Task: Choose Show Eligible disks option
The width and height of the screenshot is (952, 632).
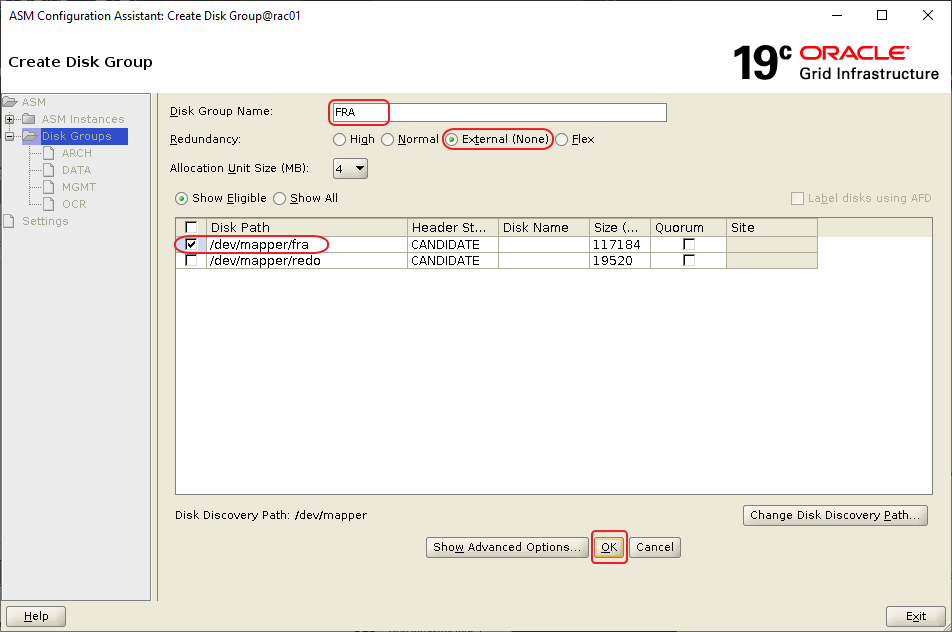Action: (181, 199)
